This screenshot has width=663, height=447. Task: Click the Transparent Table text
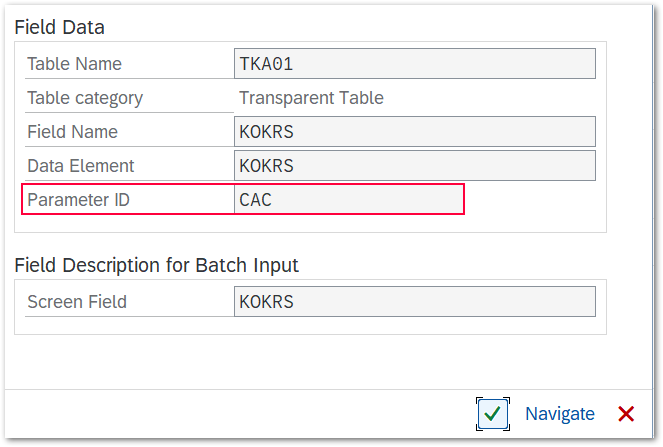(x=311, y=98)
